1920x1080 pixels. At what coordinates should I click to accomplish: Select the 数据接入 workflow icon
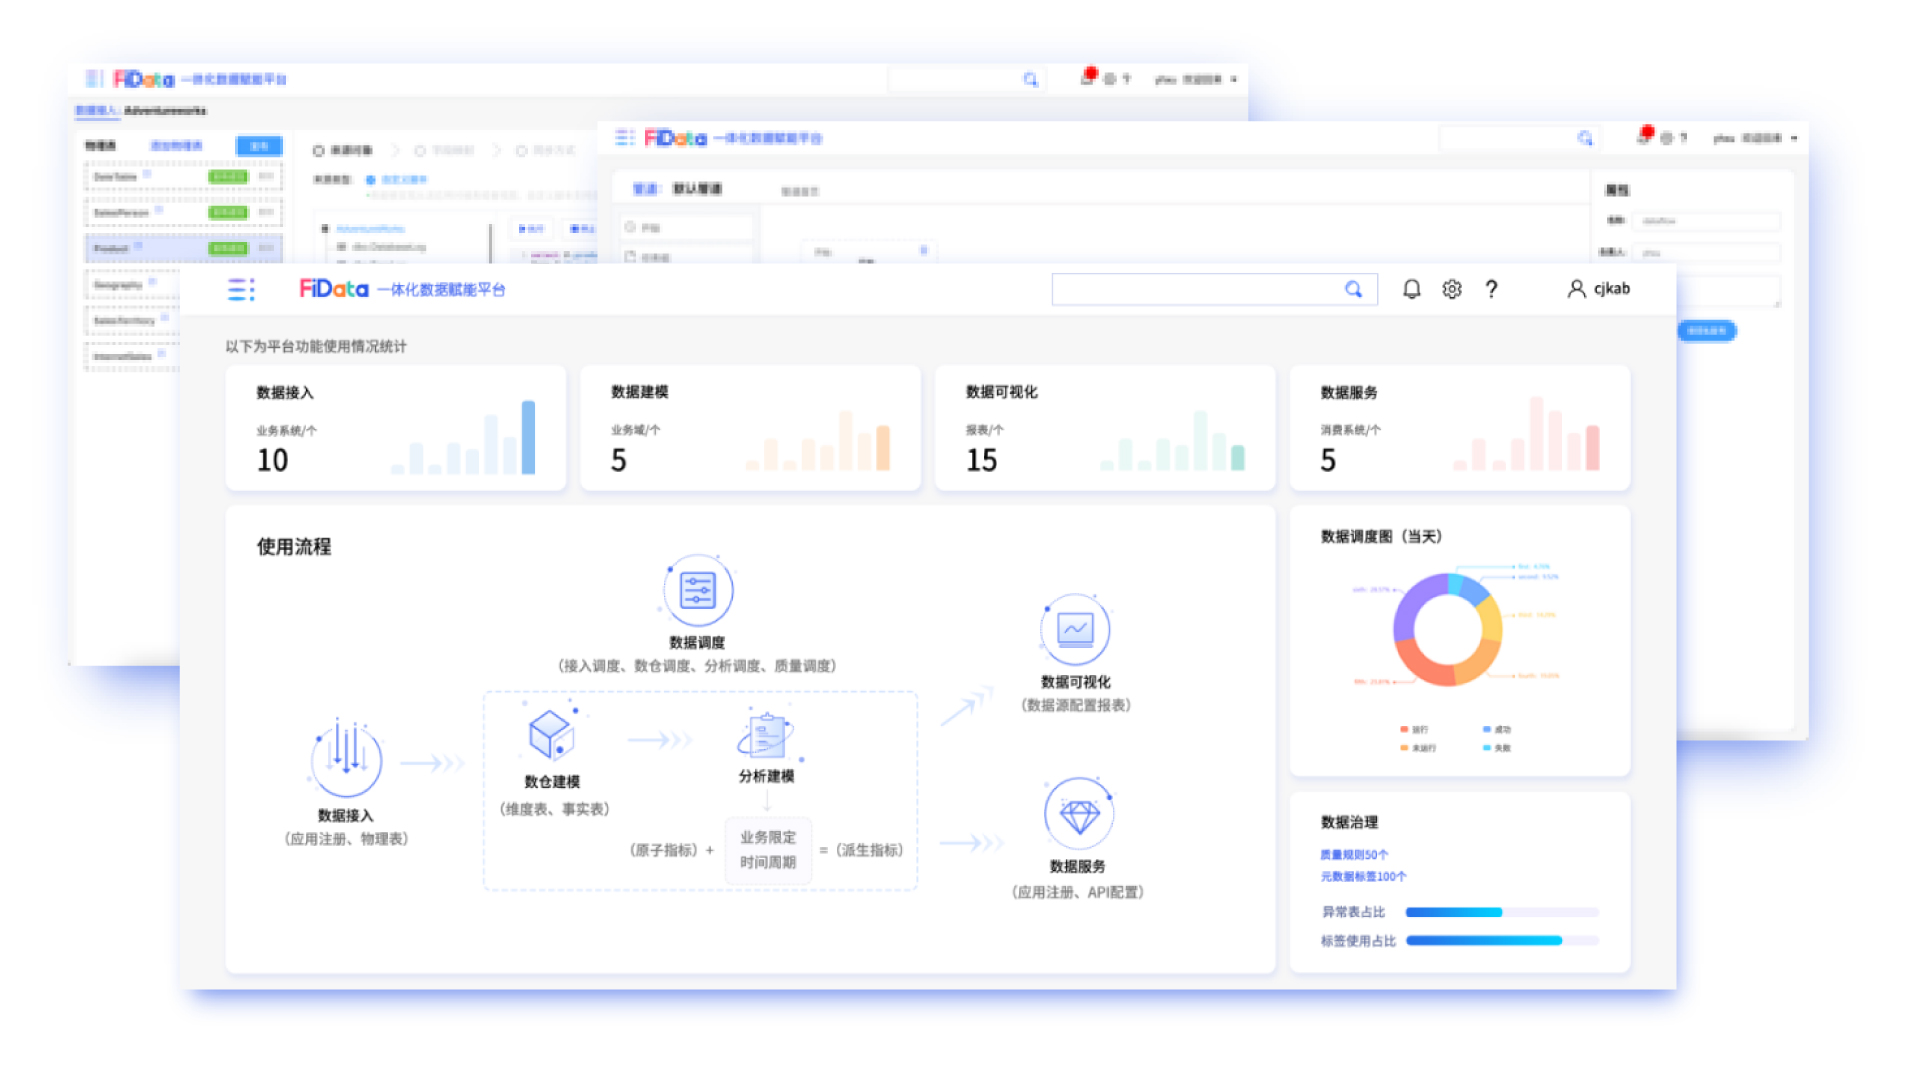(x=345, y=760)
